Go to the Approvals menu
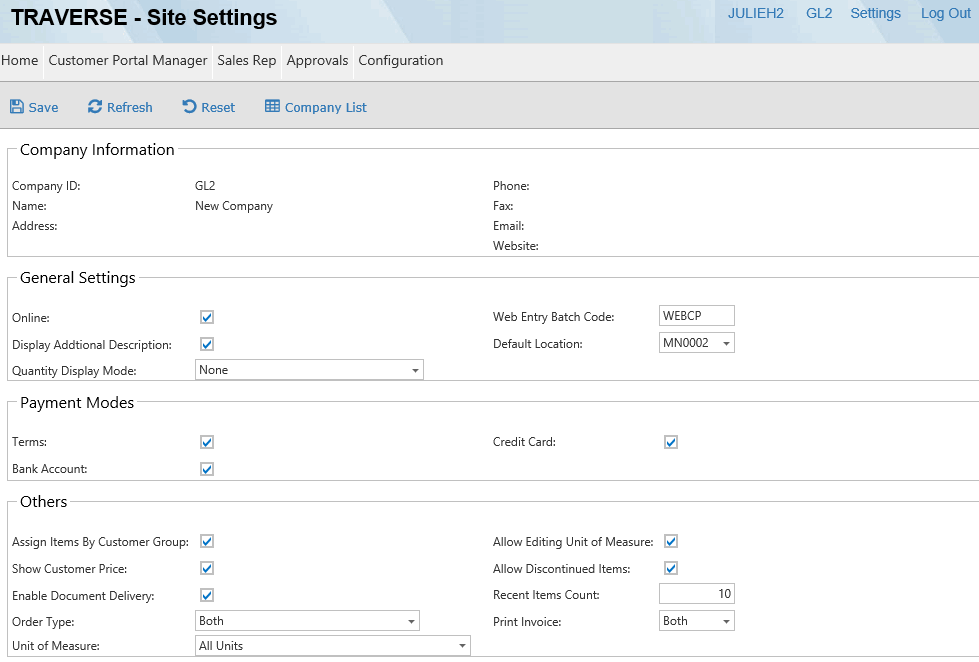 pyautogui.click(x=317, y=61)
